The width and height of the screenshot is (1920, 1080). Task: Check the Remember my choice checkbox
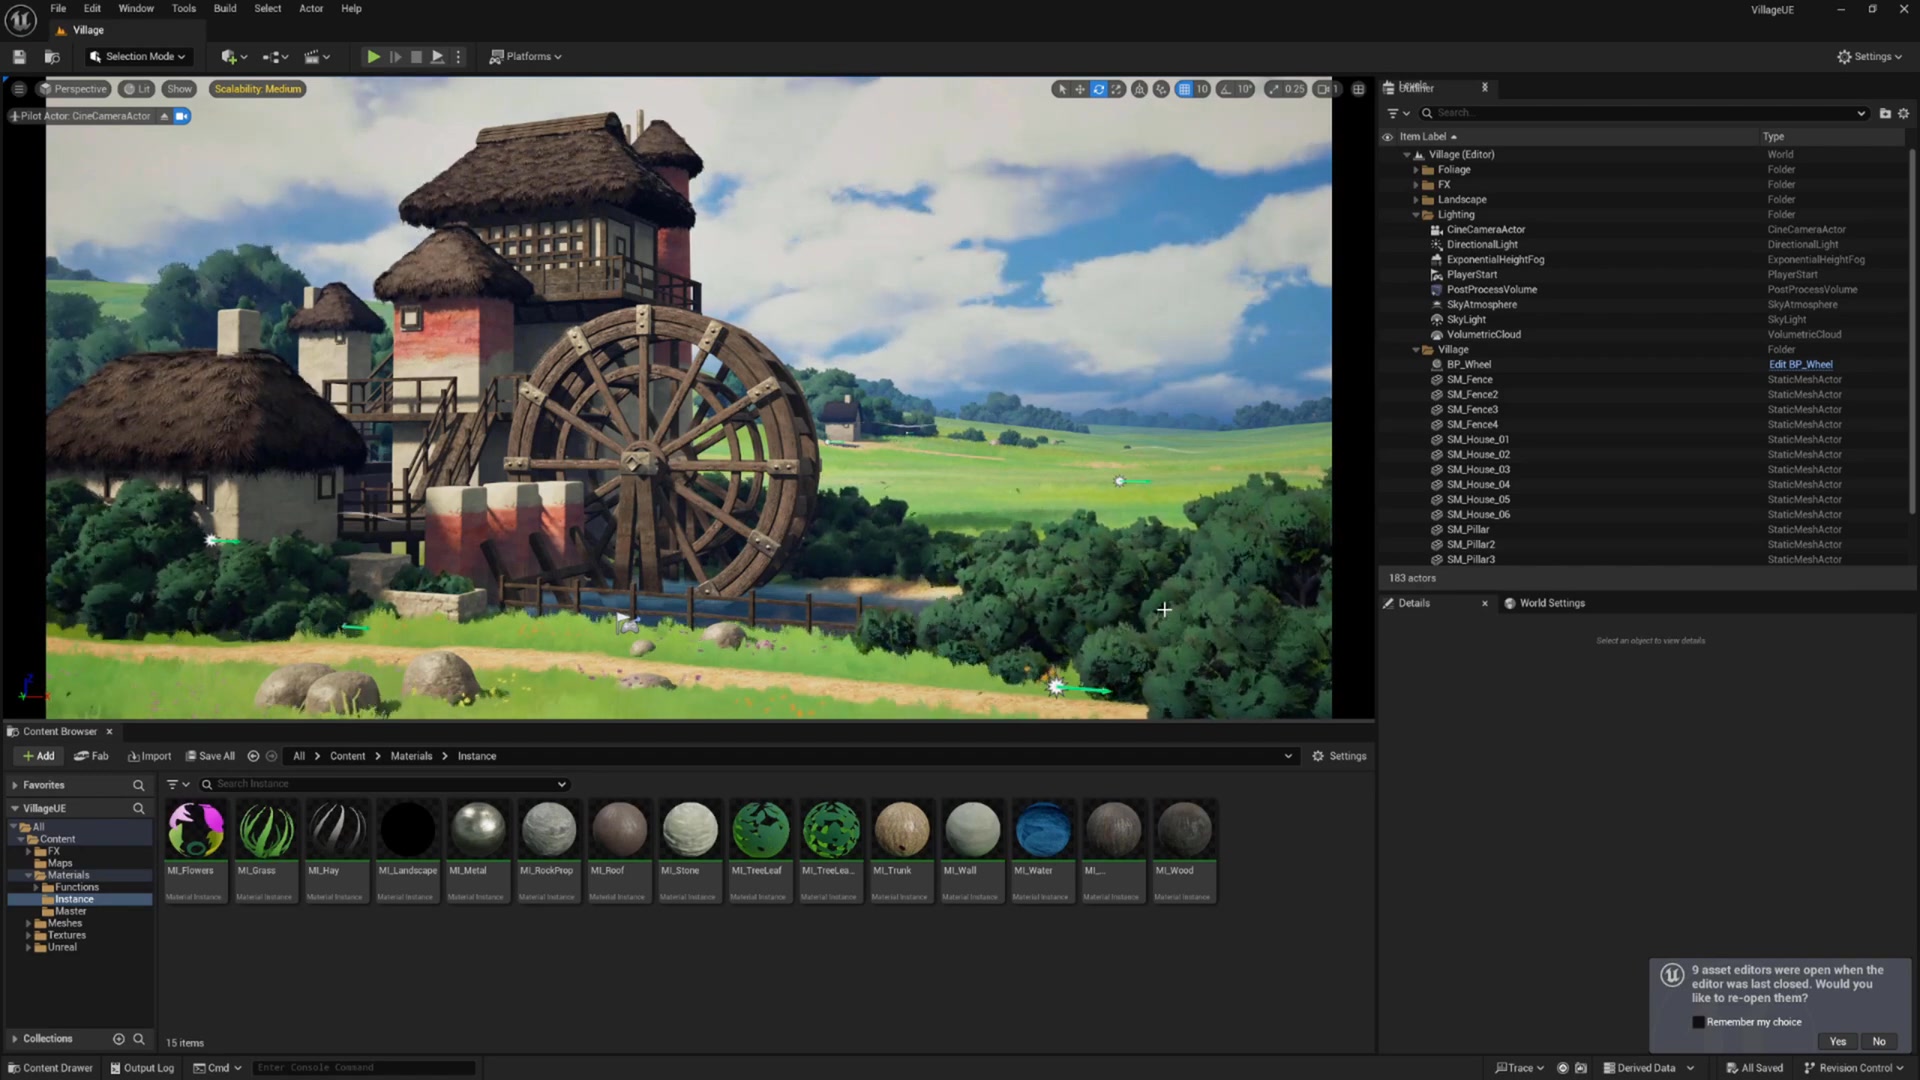(1698, 1022)
